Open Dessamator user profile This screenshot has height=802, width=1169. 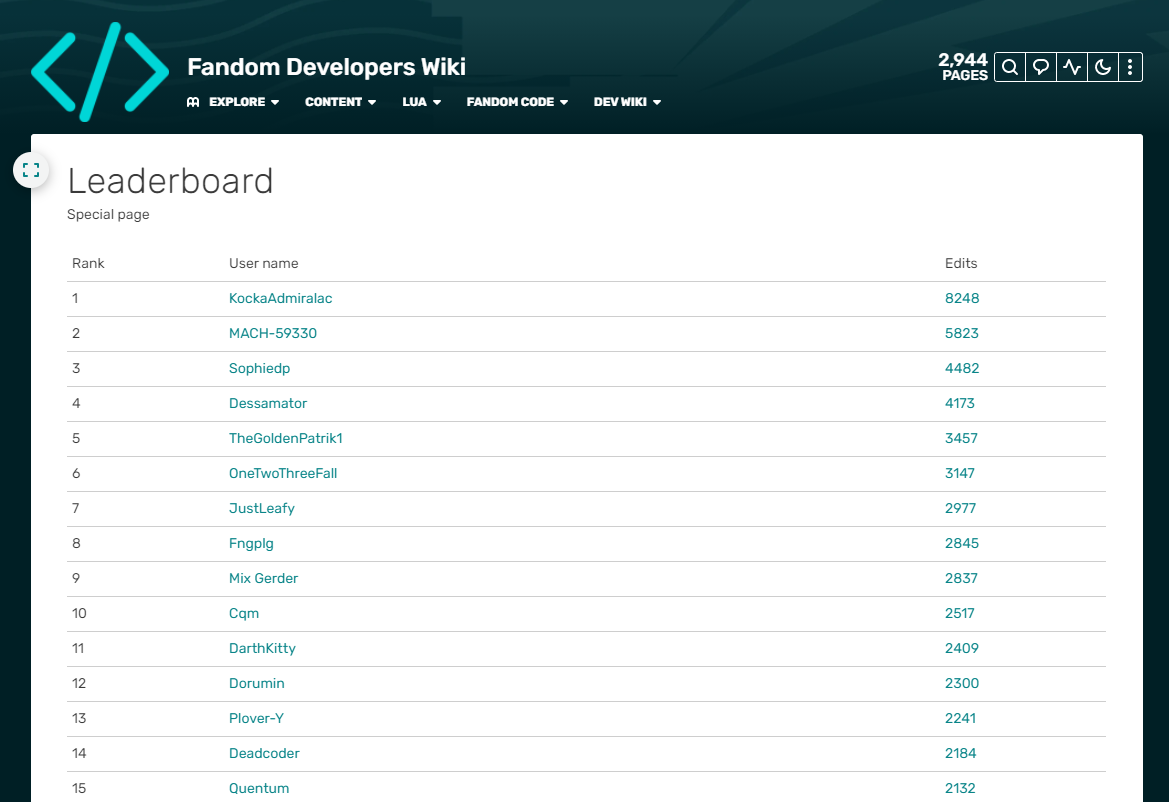coord(268,403)
